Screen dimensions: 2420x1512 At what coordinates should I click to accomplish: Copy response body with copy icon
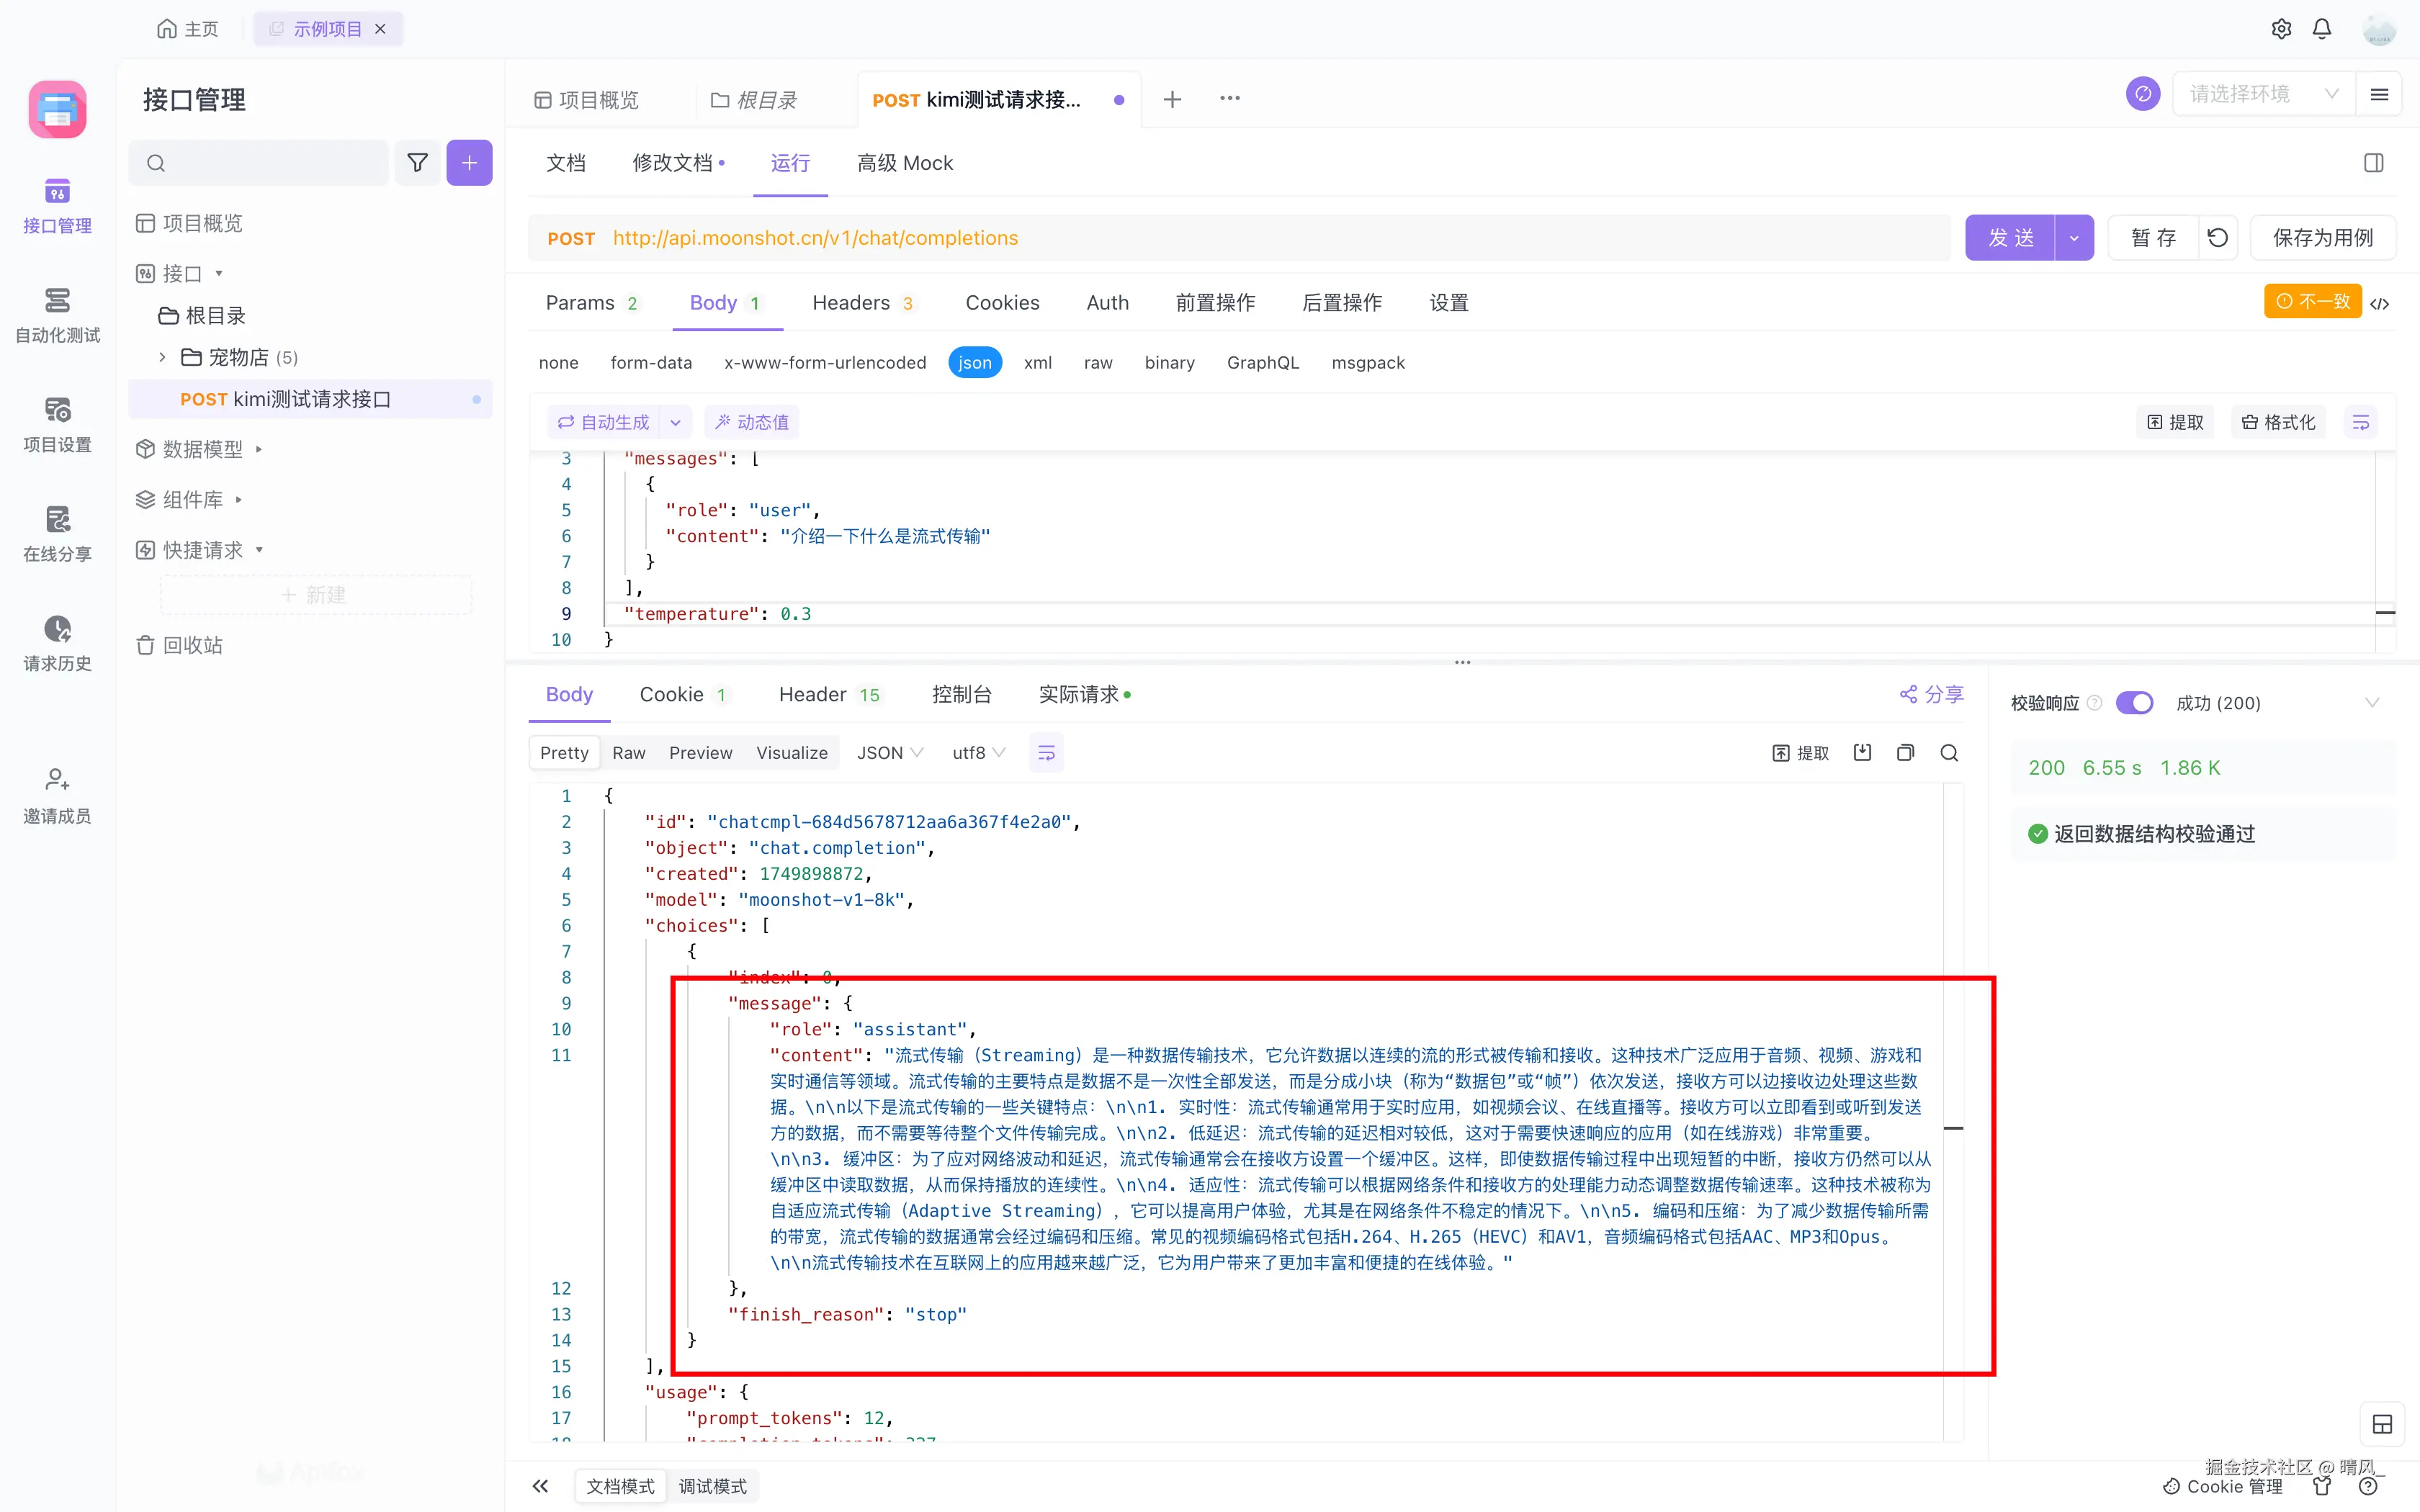pyautogui.click(x=1905, y=753)
